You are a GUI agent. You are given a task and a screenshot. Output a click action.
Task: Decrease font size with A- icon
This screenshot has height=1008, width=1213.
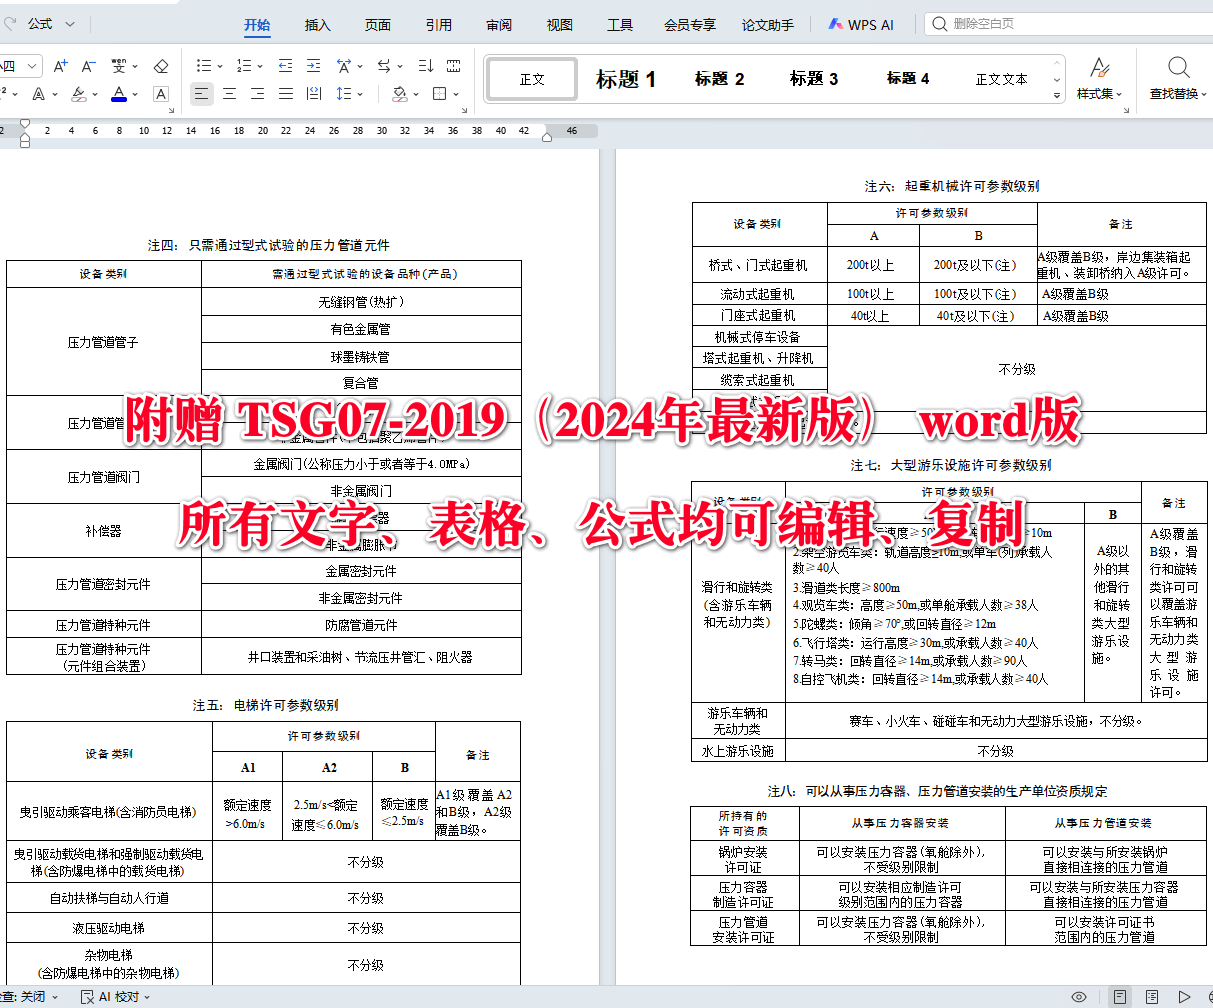point(88,66)
